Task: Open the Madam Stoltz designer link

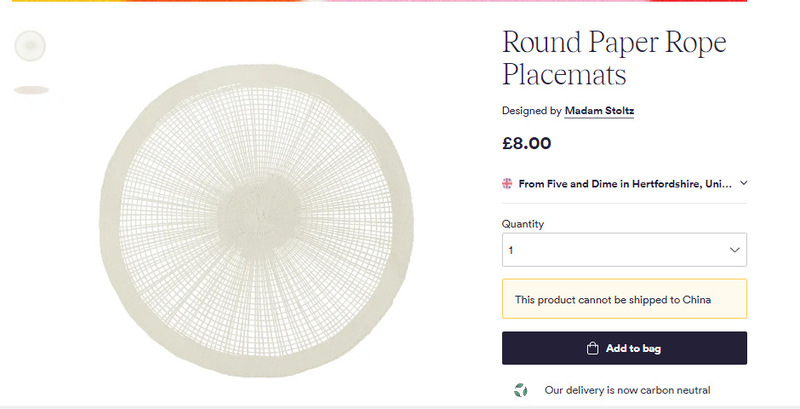Action: (x=599, y=111)
